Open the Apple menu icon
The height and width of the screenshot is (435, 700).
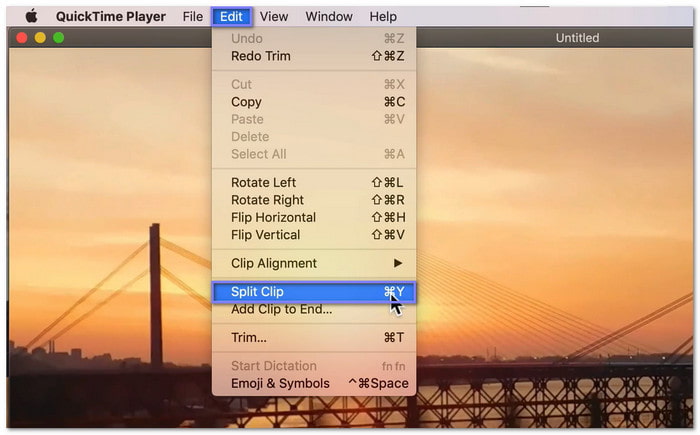pos(31,16)
